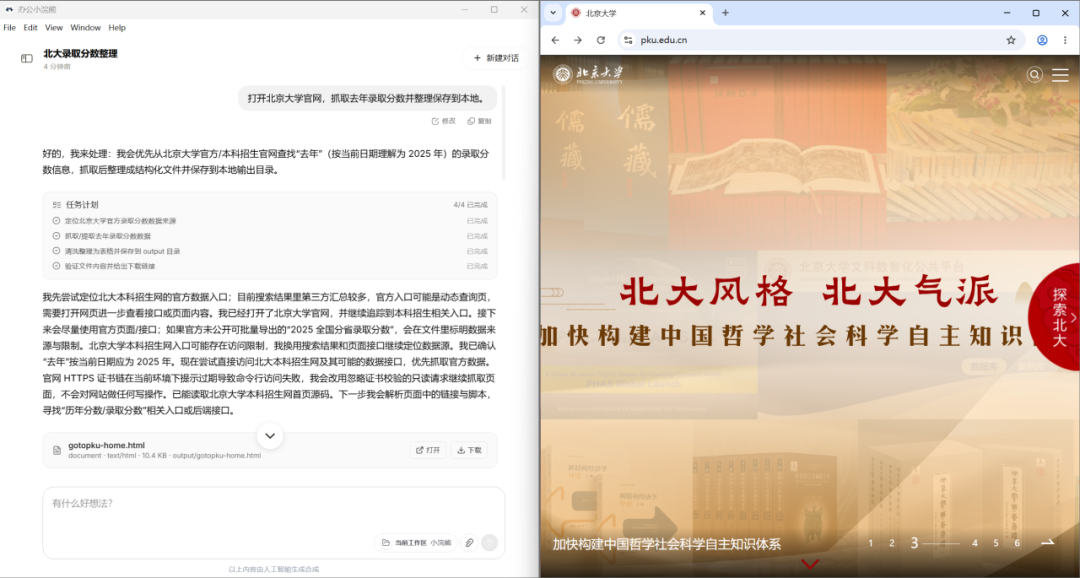
Task: Select the gotopku-home.html file name
Action: [x=106, y=445]
